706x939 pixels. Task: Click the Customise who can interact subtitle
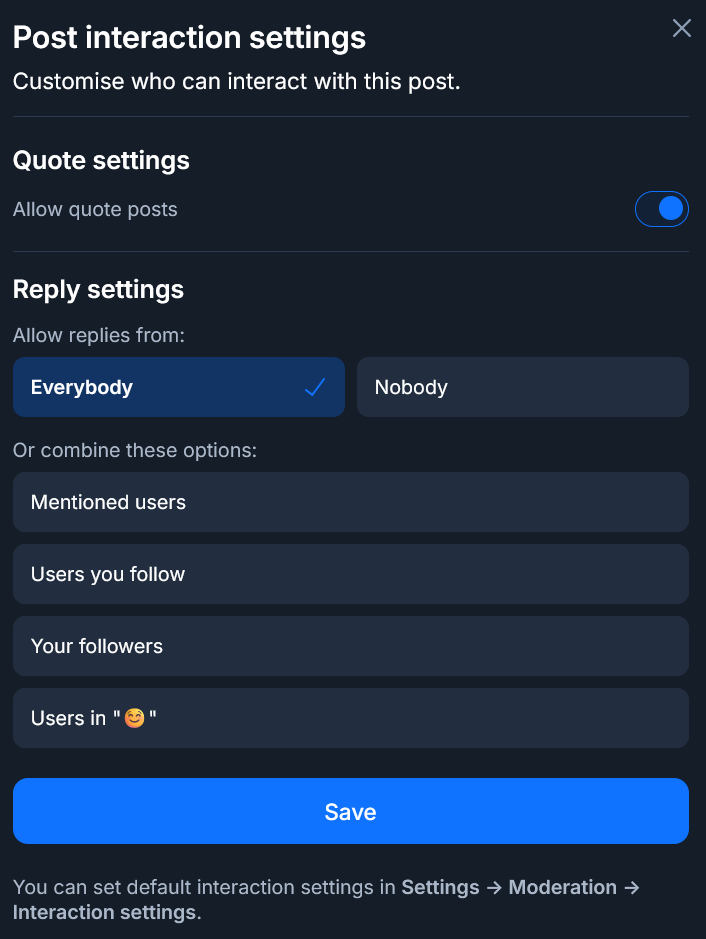236,82
